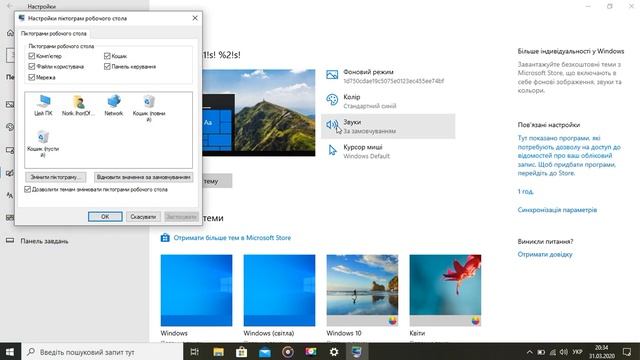Toggle the Комп'ютер checkbox

point(32,56)
